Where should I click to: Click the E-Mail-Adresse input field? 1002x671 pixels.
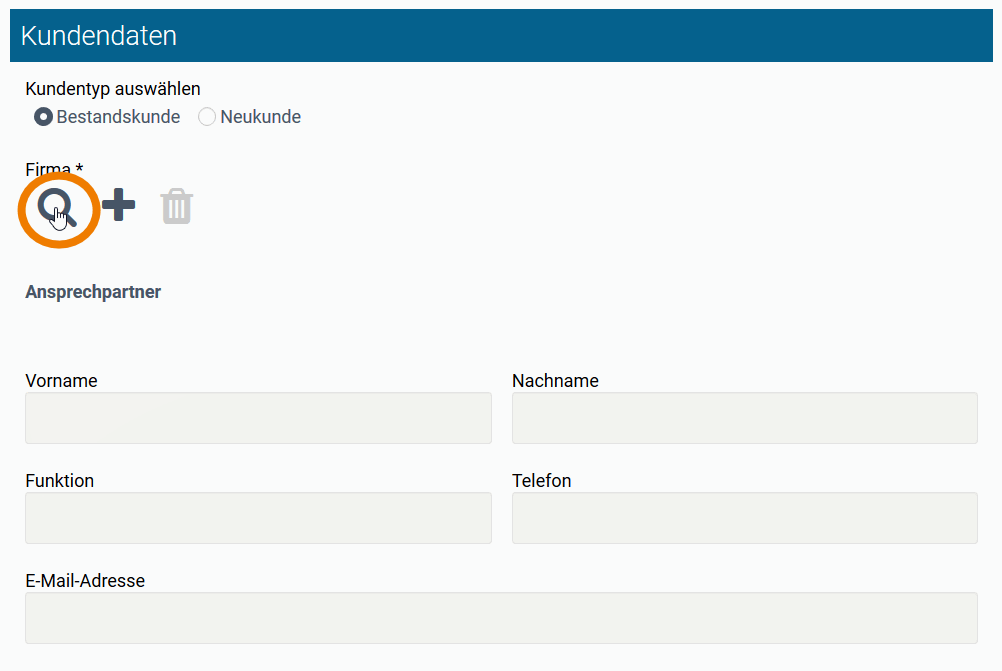[x=501, y=618]
